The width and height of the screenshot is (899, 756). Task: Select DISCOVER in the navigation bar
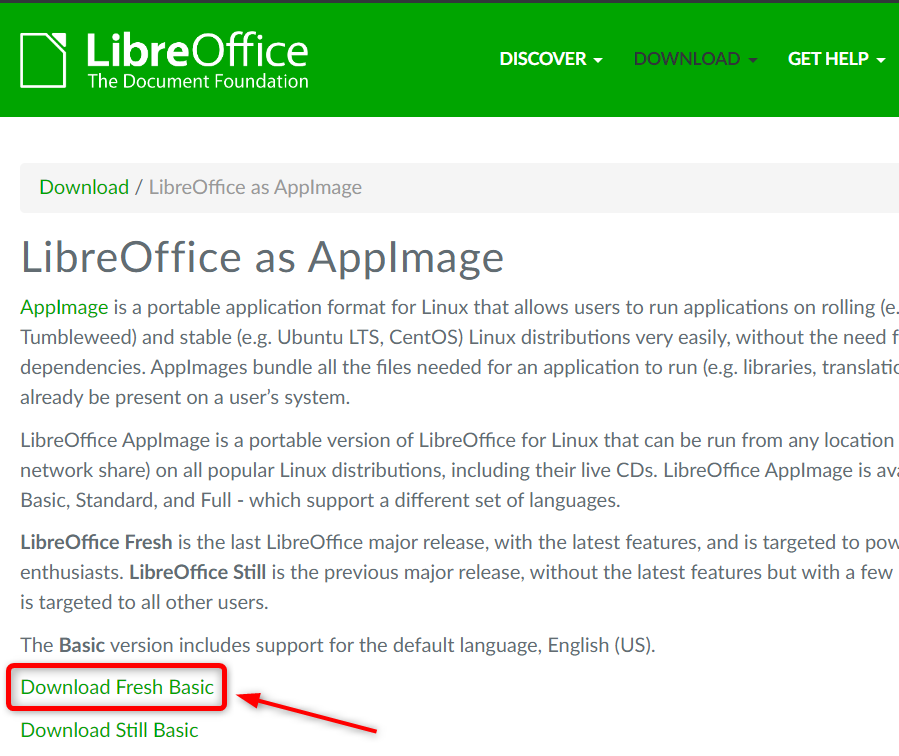click(542, 59)
